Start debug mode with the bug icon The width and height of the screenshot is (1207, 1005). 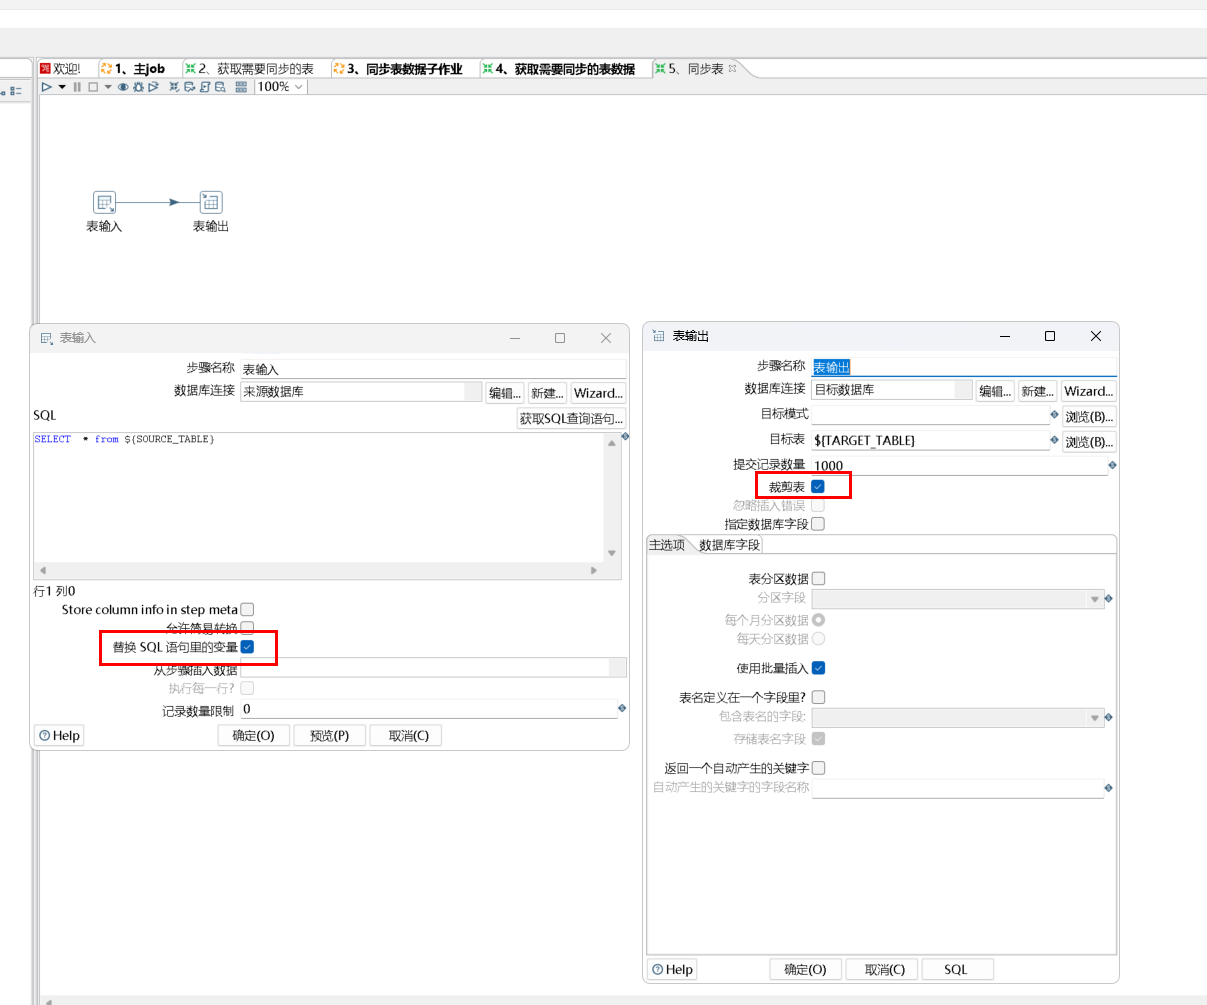coord(138,88)
